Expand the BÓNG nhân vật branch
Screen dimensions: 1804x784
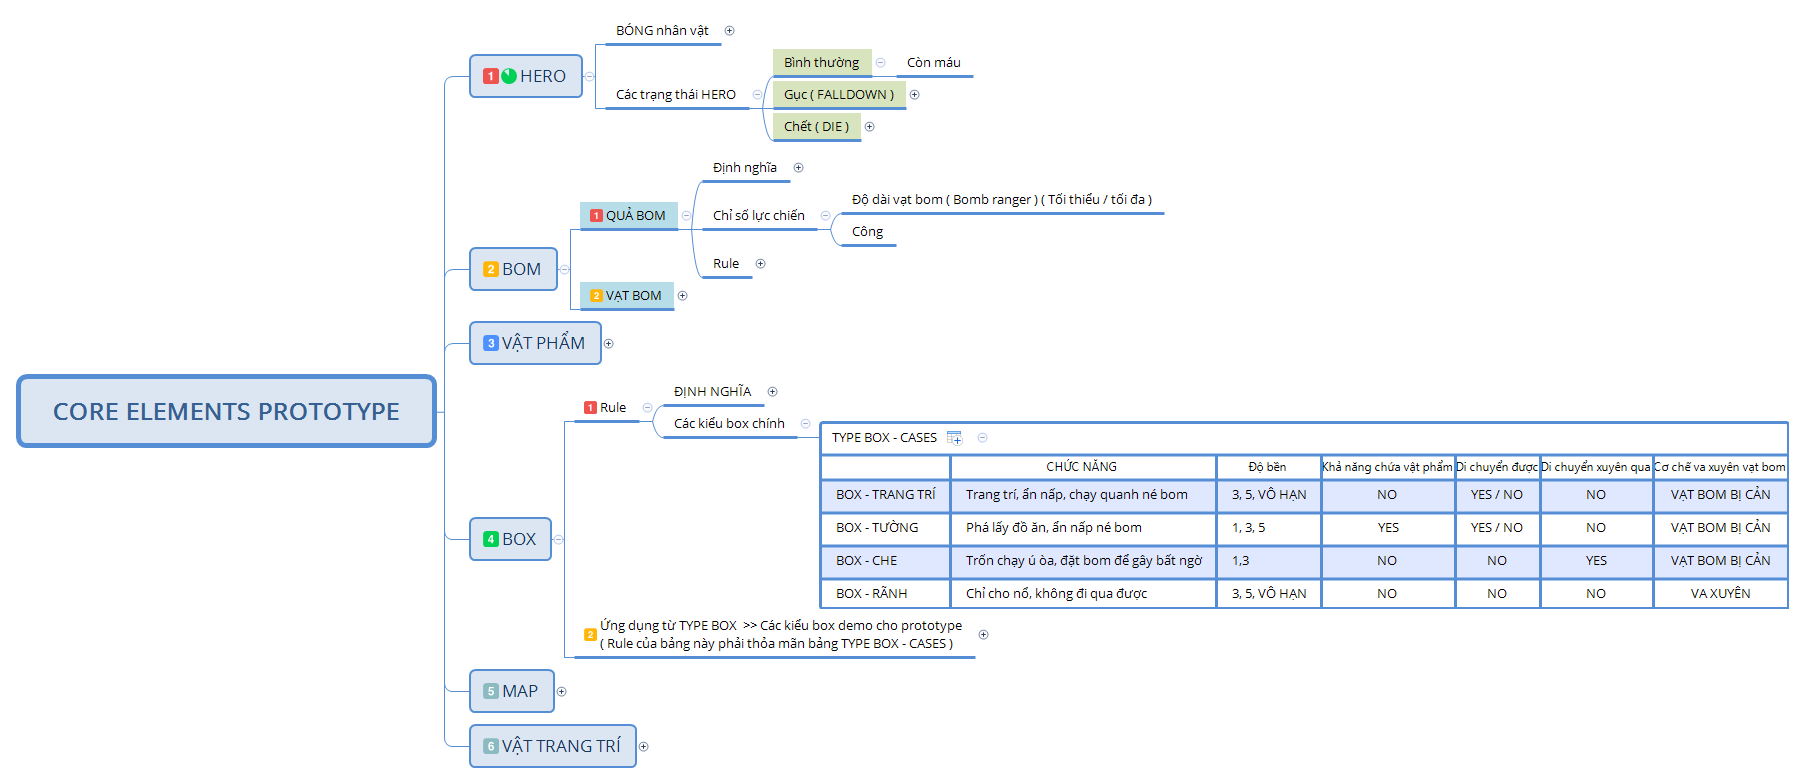pos(729,31)
